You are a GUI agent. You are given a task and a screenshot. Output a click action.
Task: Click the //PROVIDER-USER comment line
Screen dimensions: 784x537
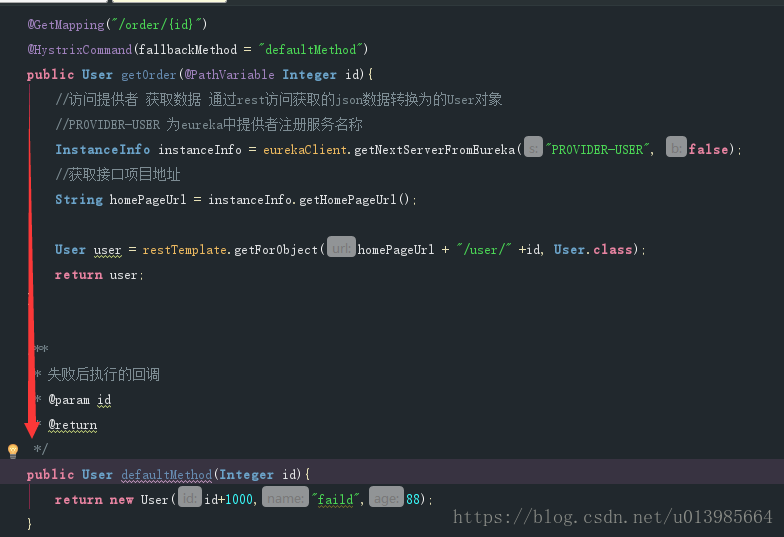coord(209,124)
